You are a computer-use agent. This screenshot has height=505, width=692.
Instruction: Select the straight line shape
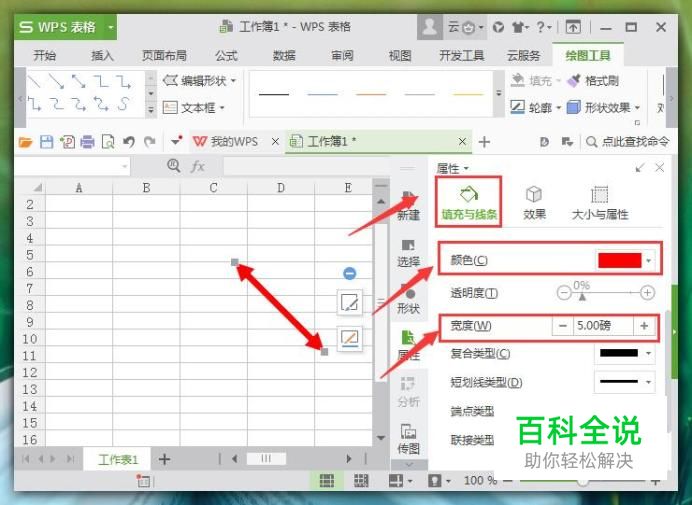click(34, 81)
